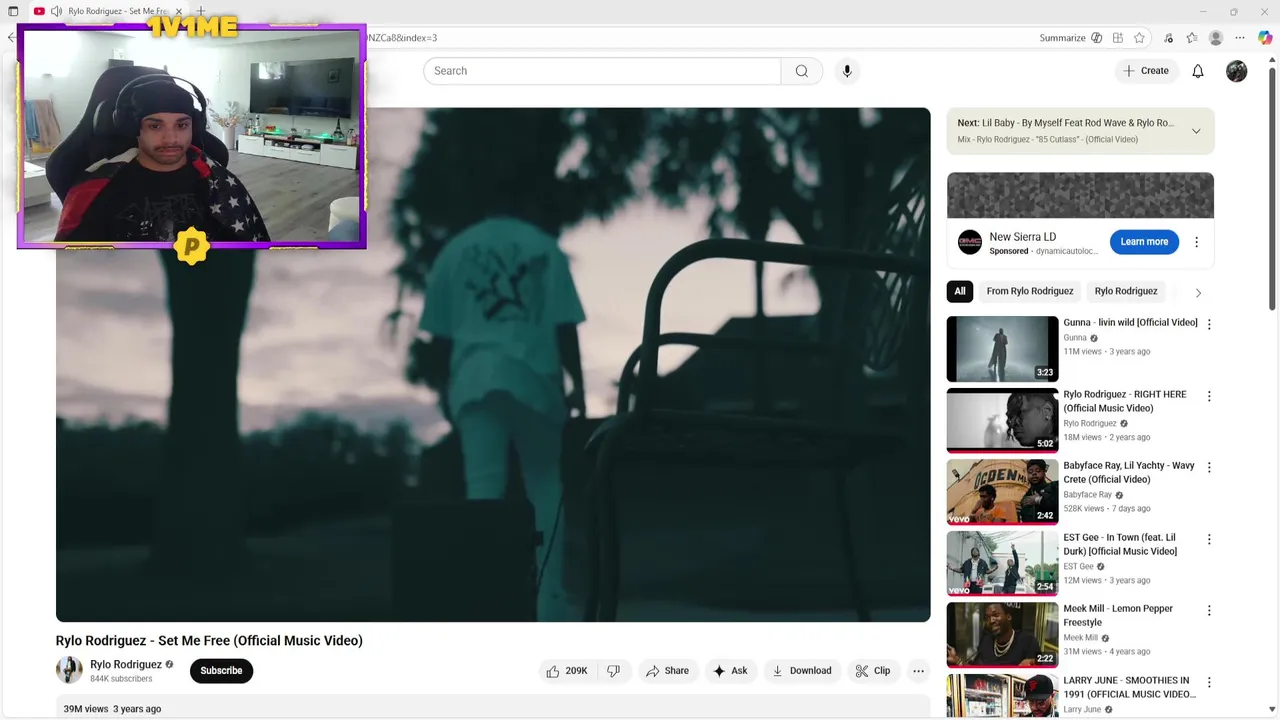Click the Share button

666,671
